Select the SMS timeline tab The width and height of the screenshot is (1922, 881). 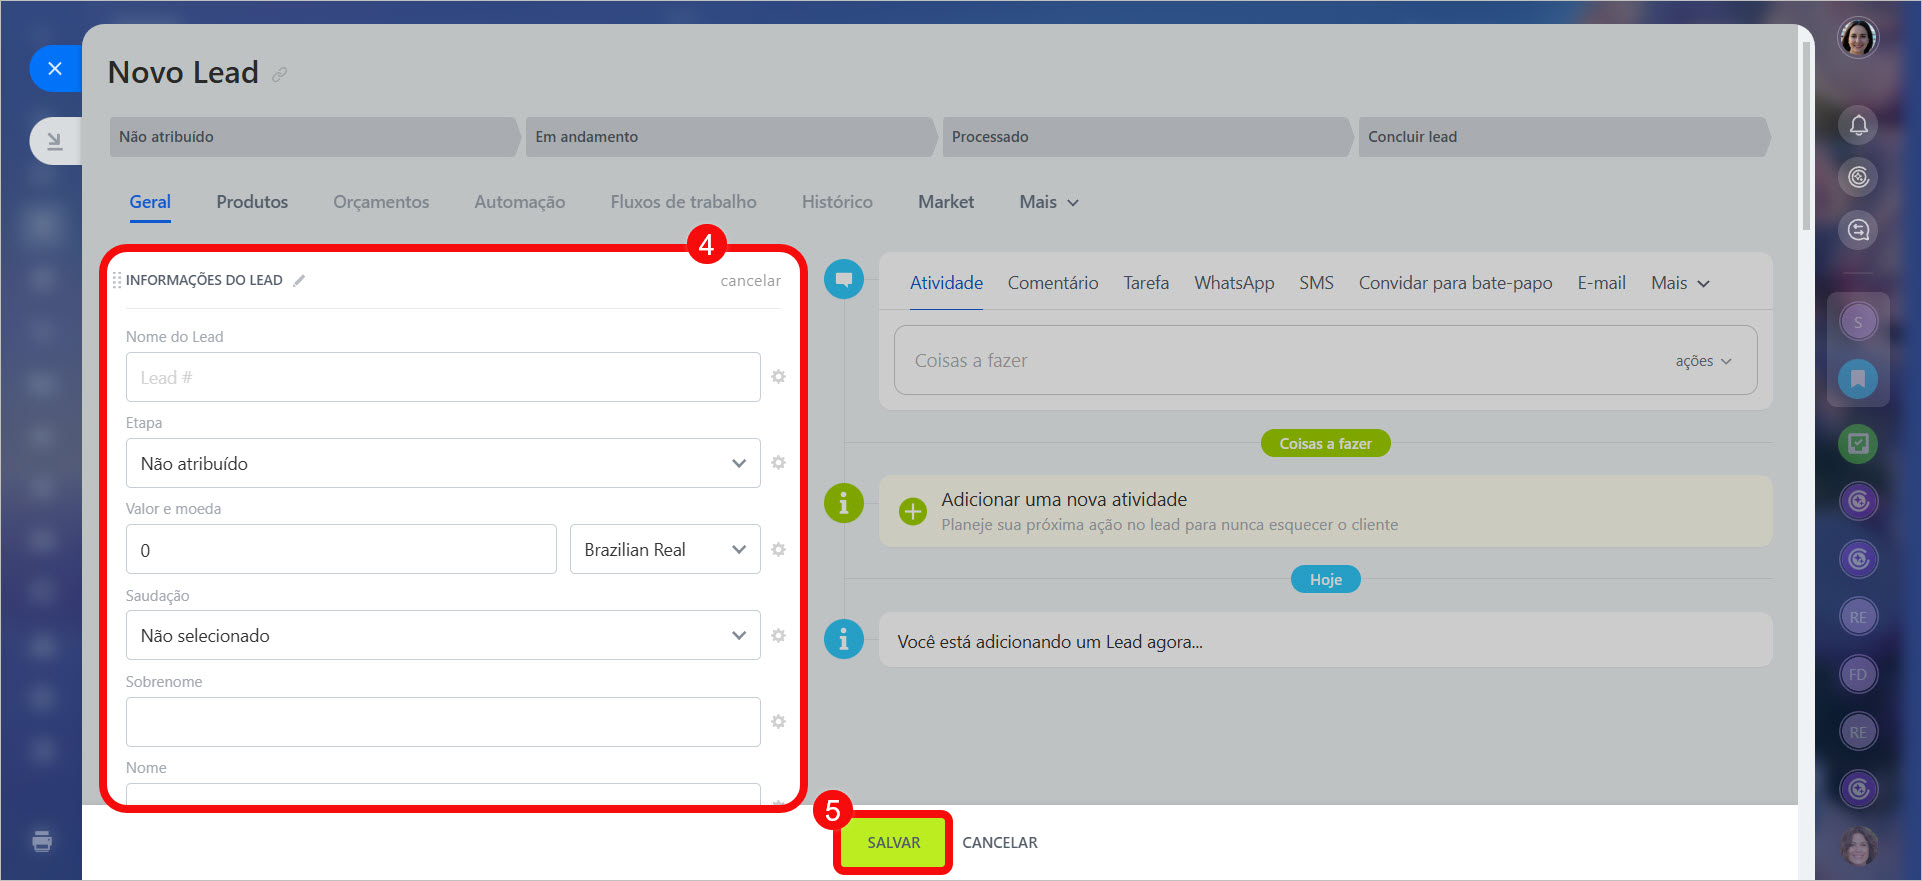(x=1316, y=283)
